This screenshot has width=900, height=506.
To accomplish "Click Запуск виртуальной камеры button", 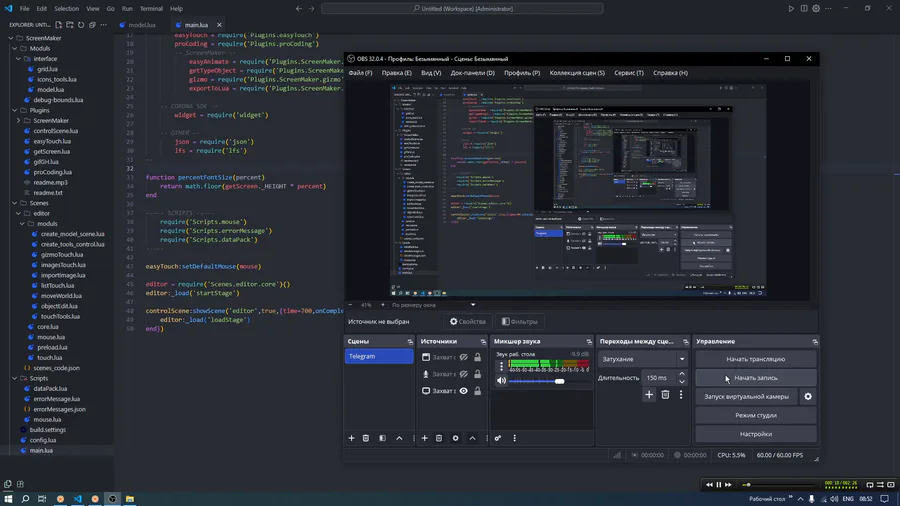I will 746,396.
